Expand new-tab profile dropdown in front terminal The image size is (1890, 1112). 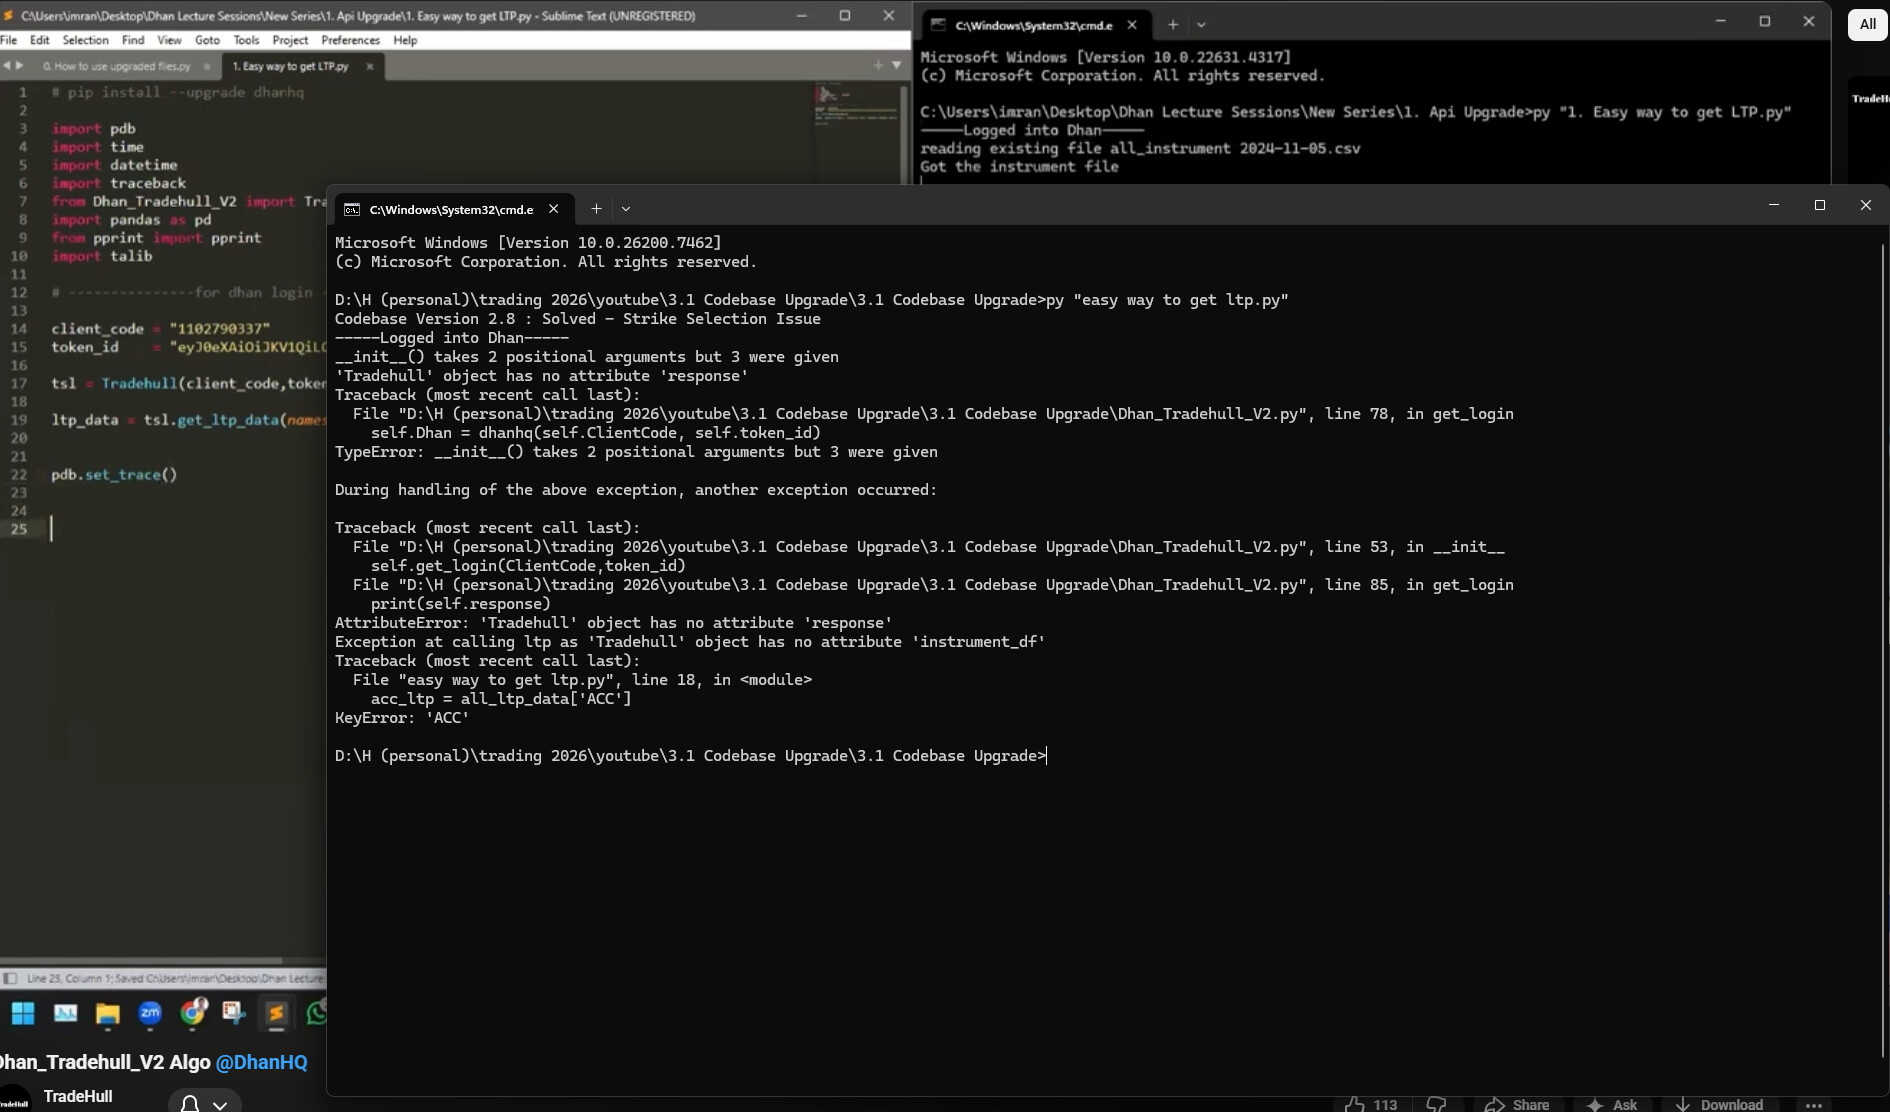[x=626, y=209]
